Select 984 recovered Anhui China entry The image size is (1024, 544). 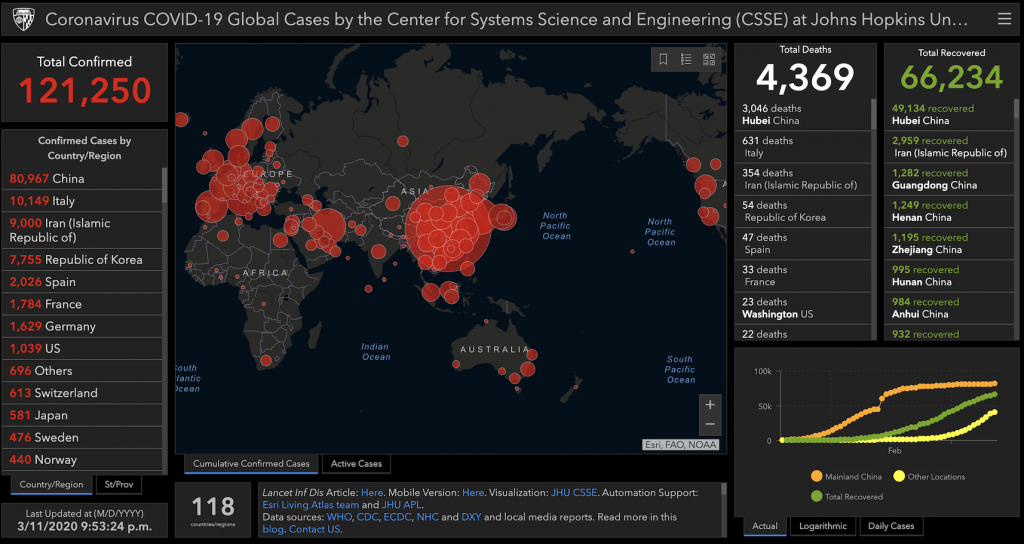[x=950, y=308]
